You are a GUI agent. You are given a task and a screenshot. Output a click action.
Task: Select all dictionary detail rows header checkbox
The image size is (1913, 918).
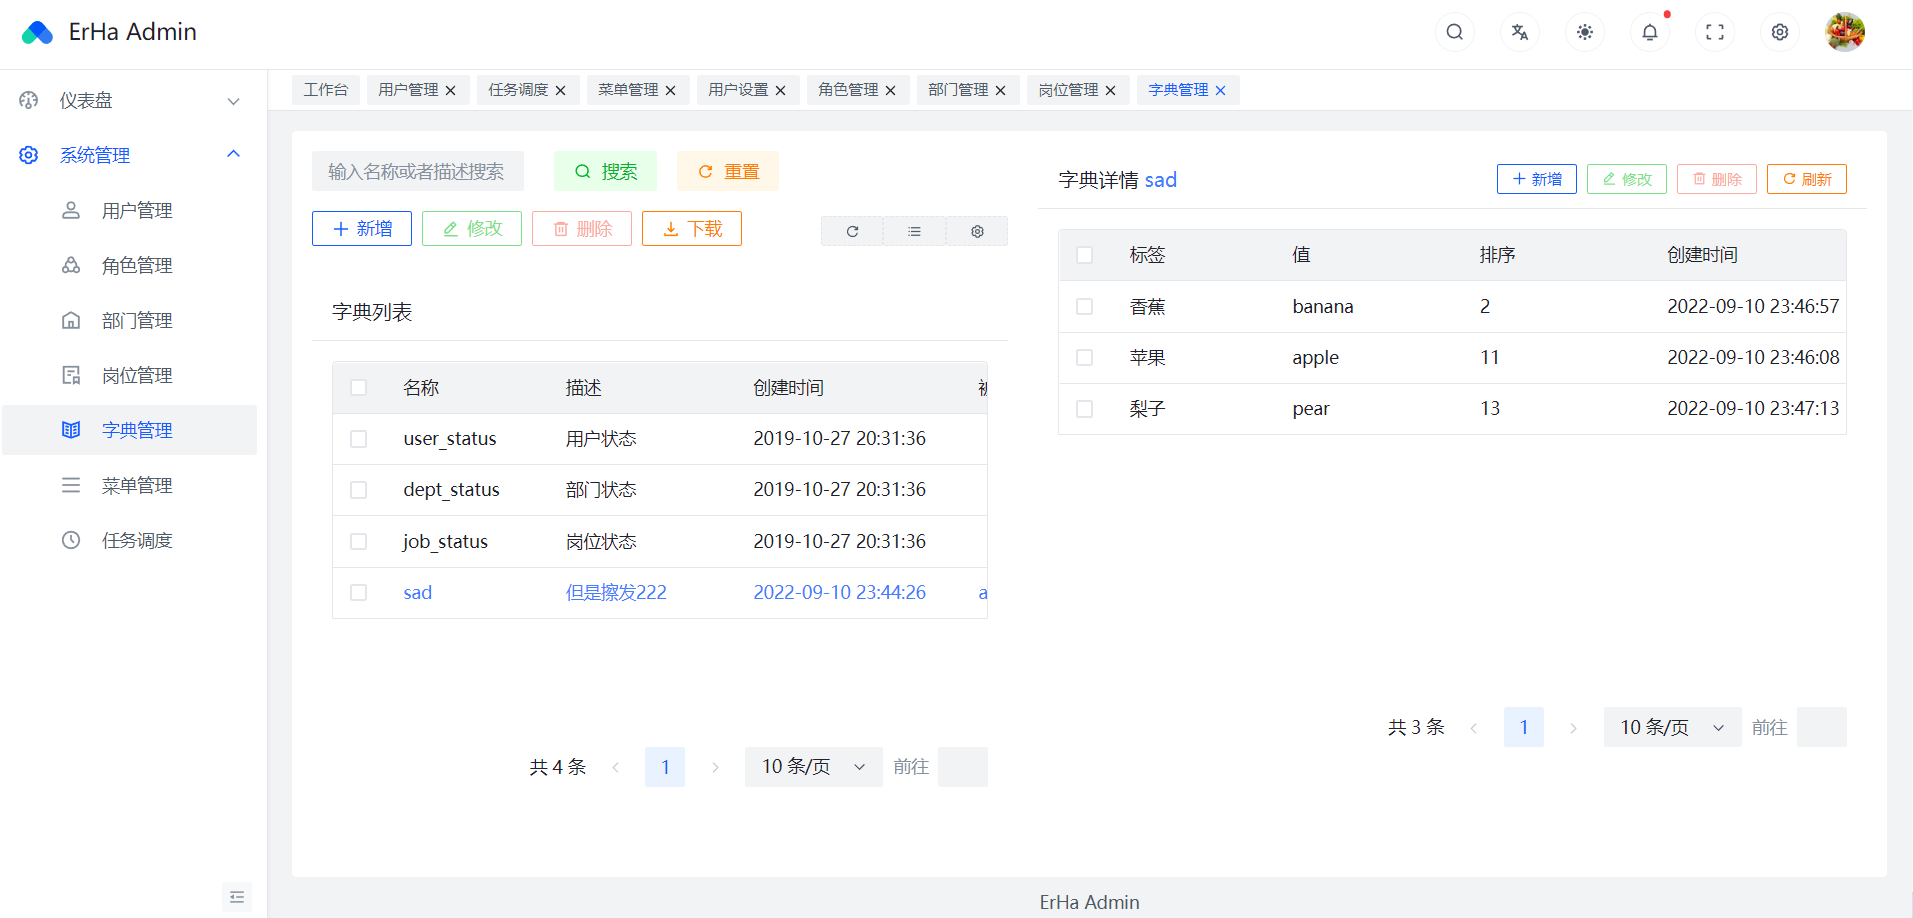click(1085, 255)
